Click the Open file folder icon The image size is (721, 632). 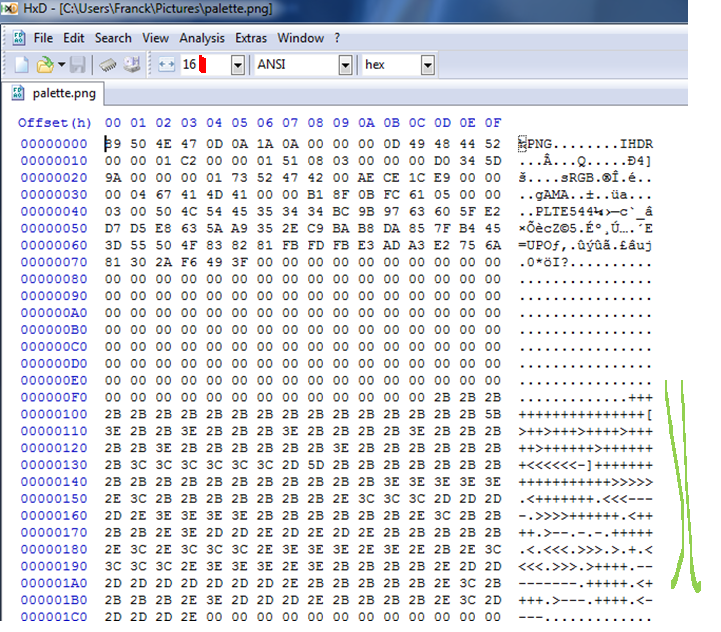point(44,65)
